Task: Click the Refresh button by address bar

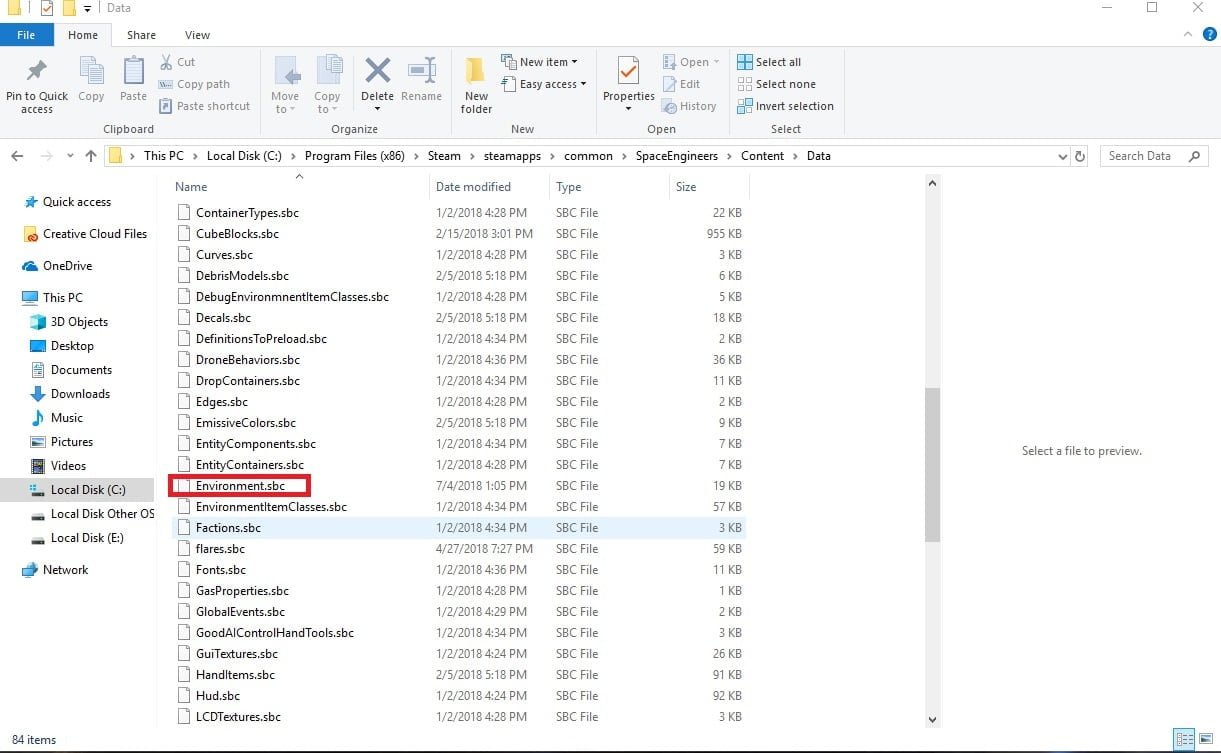Action: click(x=1079, y=156)
